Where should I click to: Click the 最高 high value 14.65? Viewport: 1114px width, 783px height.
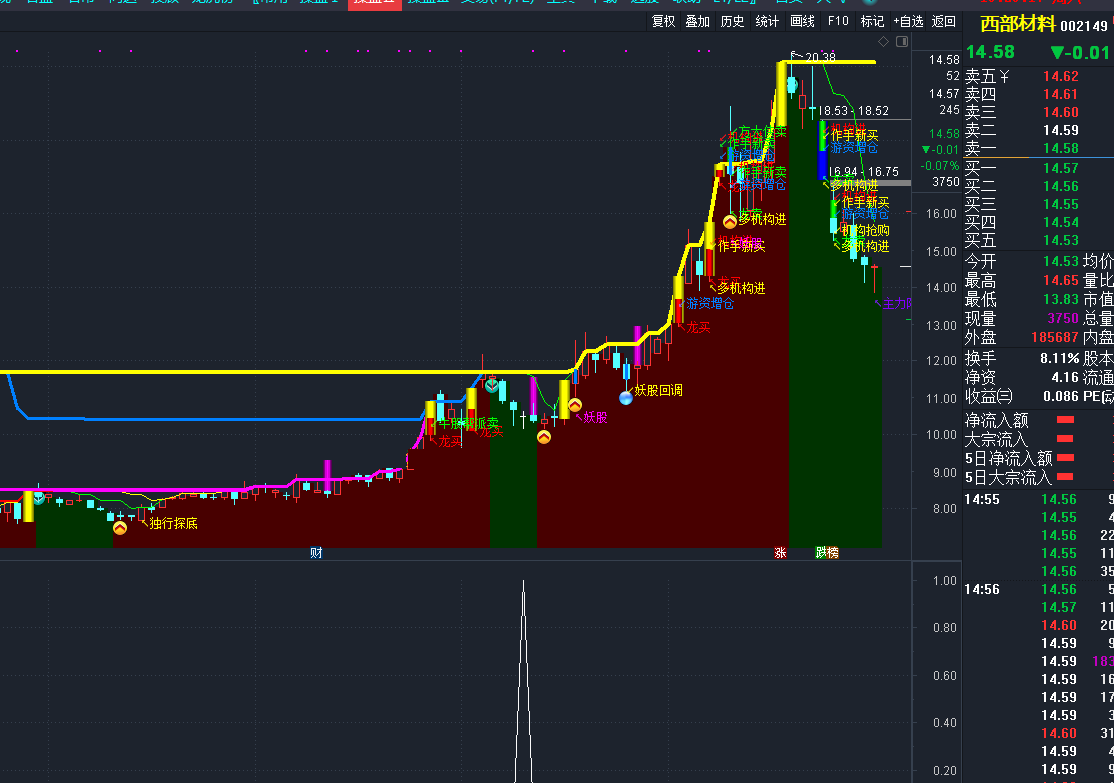[x=1061, y=281]
